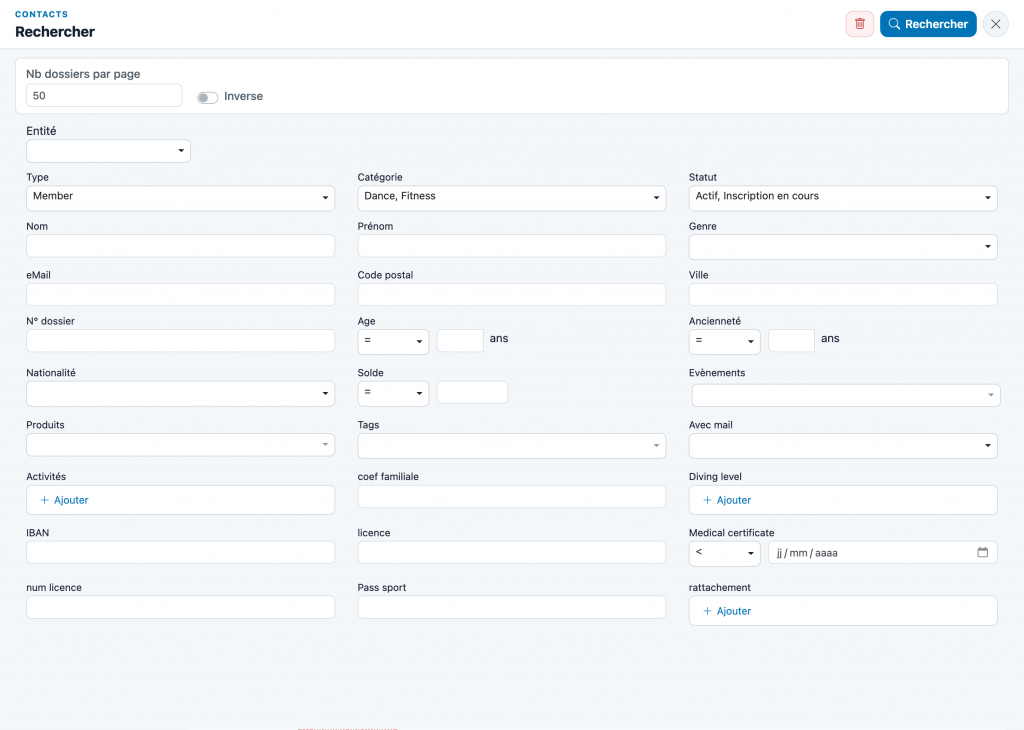
Task: Click the CONTACTS breadcrumb label
Action: tap(41, 14)
